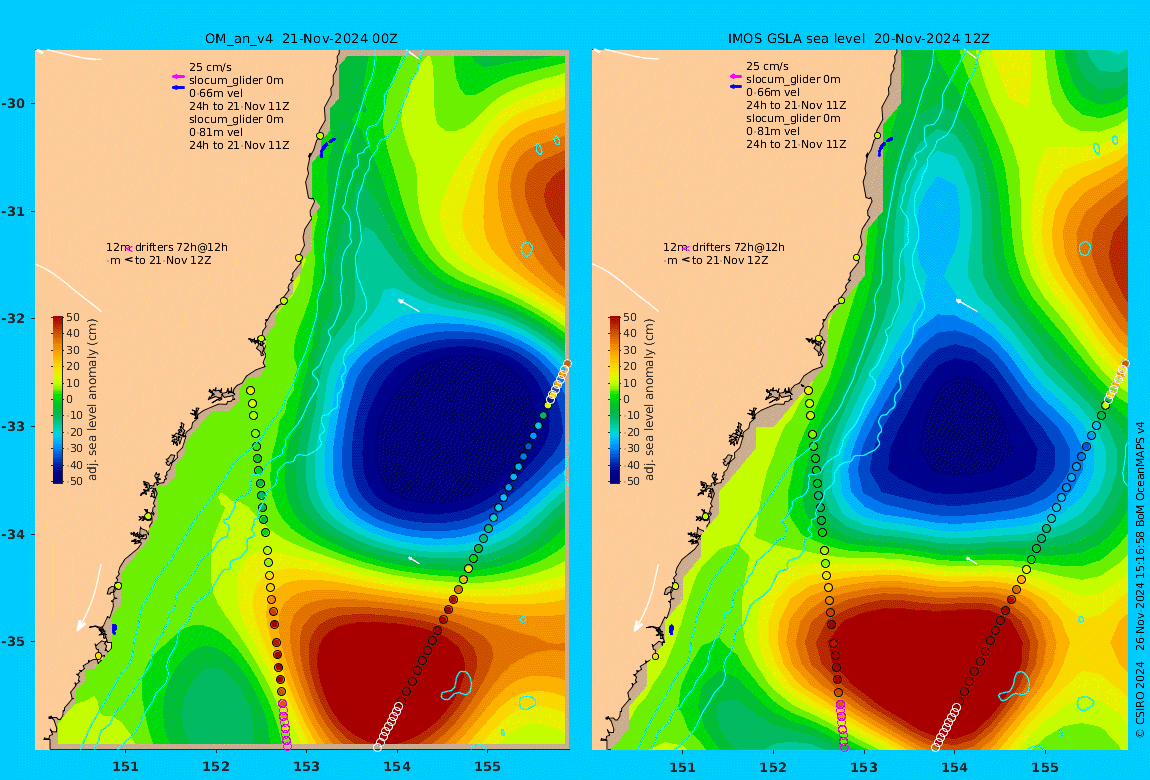Screen dimensions: 1150x780
Task: Click longitude label '154' under right map
Action: [954, 767]
